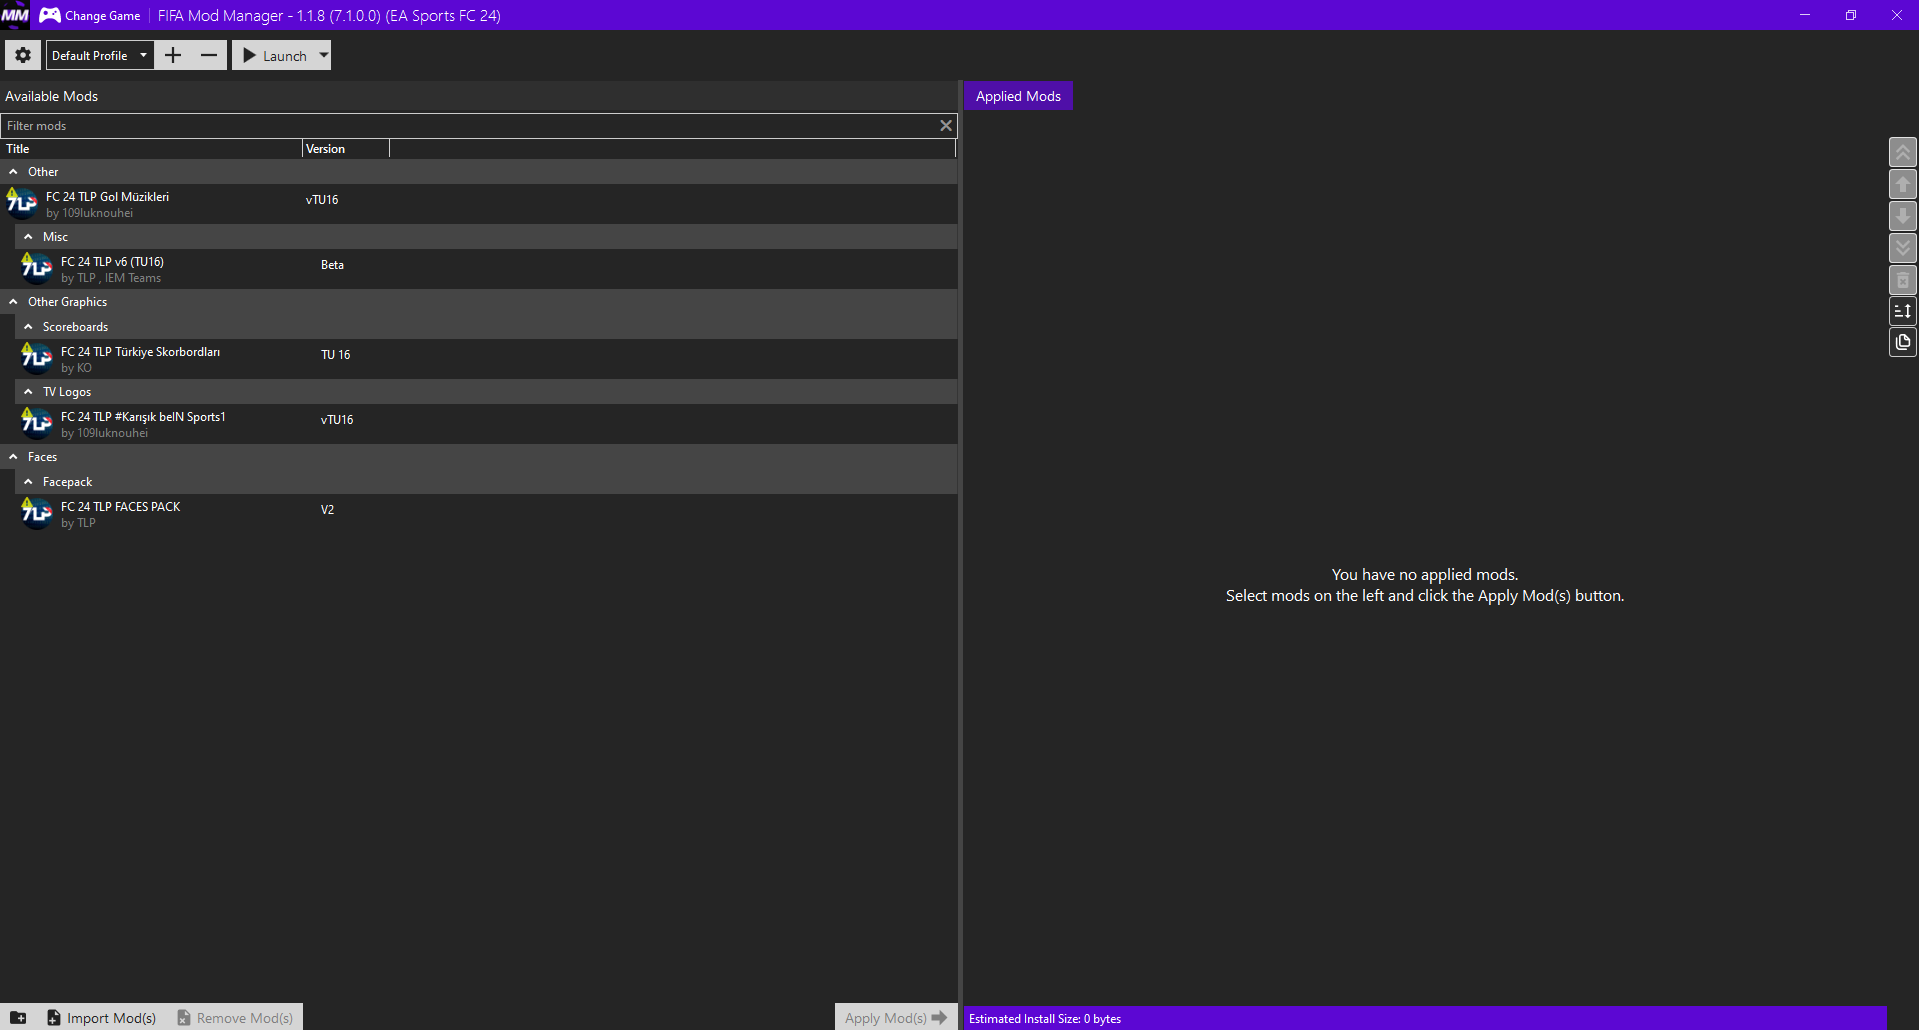Click the copy mod list icon

point(1902,342)
